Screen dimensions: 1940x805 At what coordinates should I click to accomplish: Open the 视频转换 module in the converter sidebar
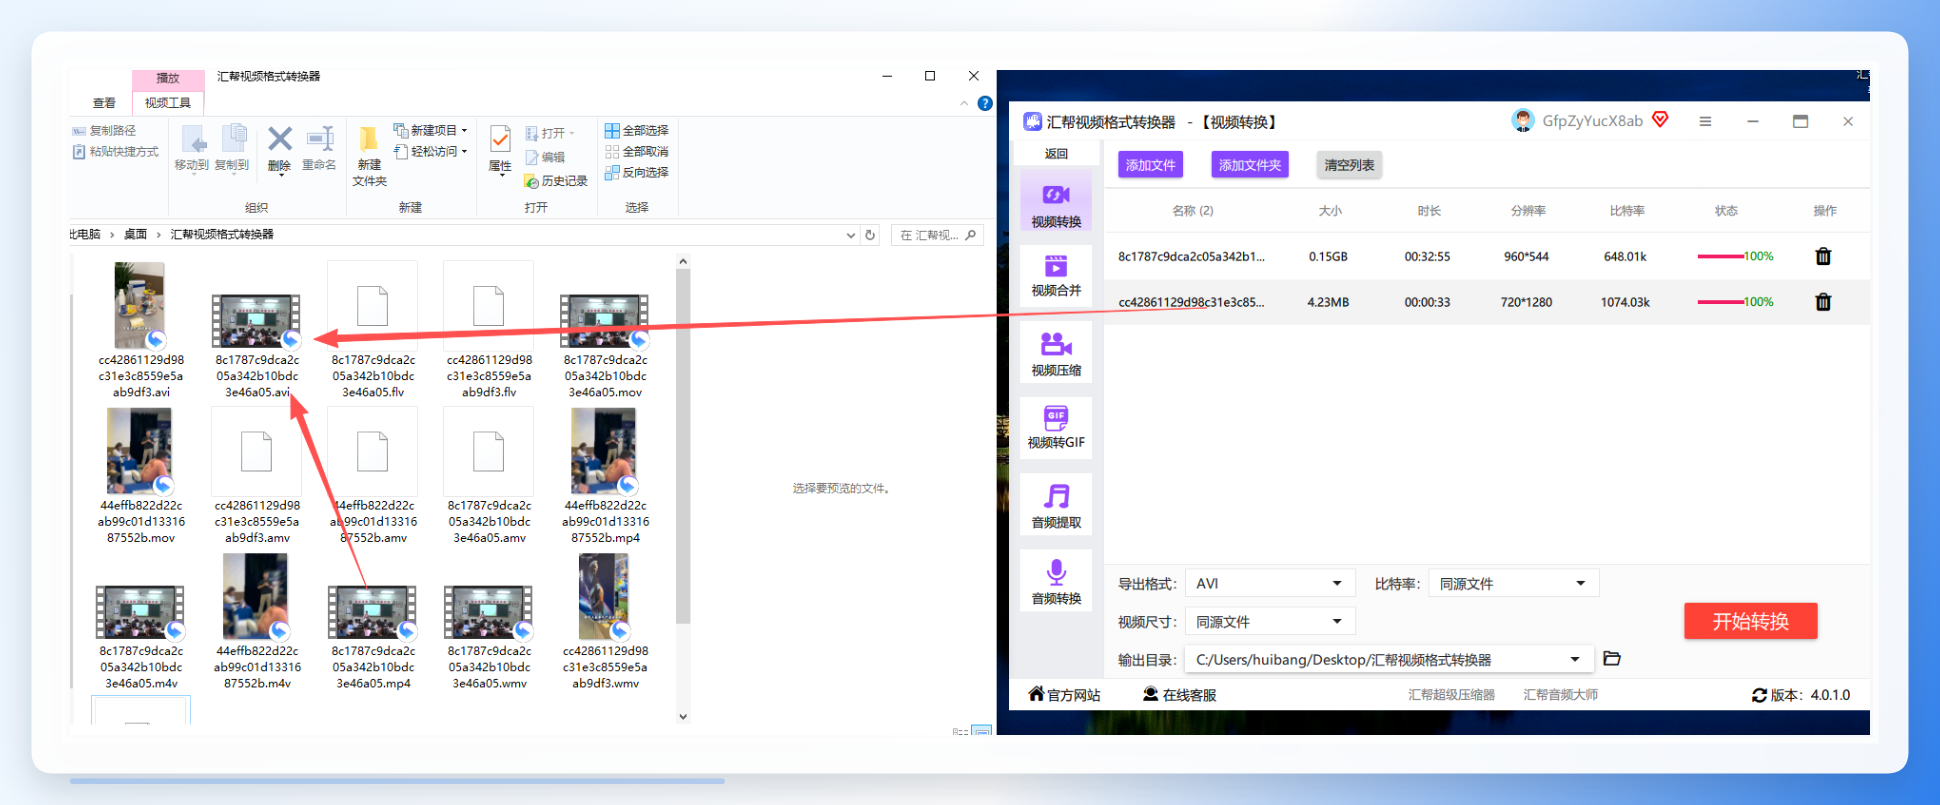1056,204
